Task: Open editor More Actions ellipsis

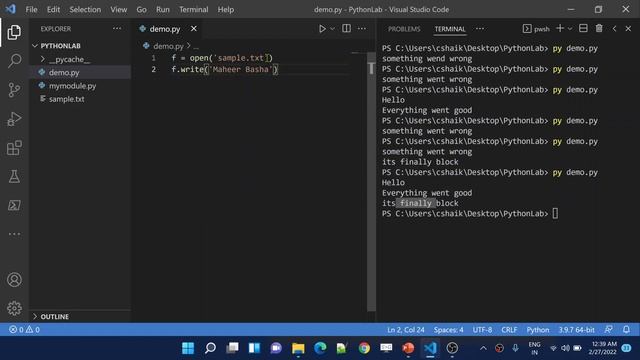Action: coord(362,29)
